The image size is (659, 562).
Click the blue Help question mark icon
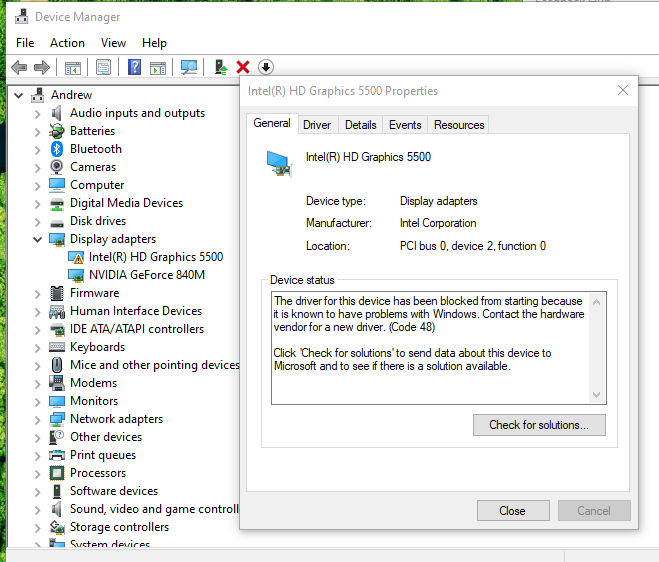click(x=134, y=67)
